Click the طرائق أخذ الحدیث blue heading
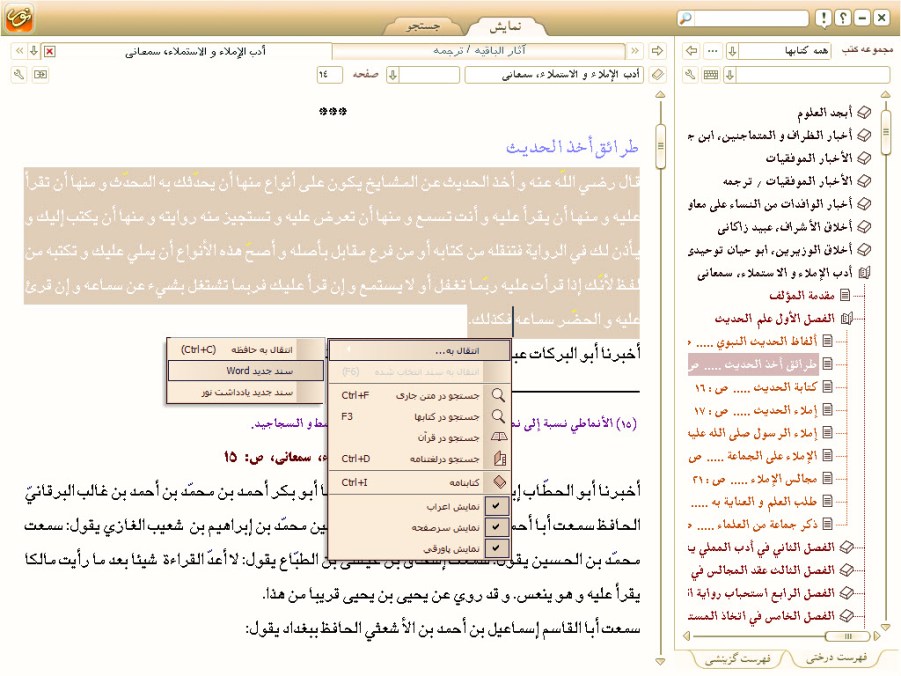 [x=572, y=147]
